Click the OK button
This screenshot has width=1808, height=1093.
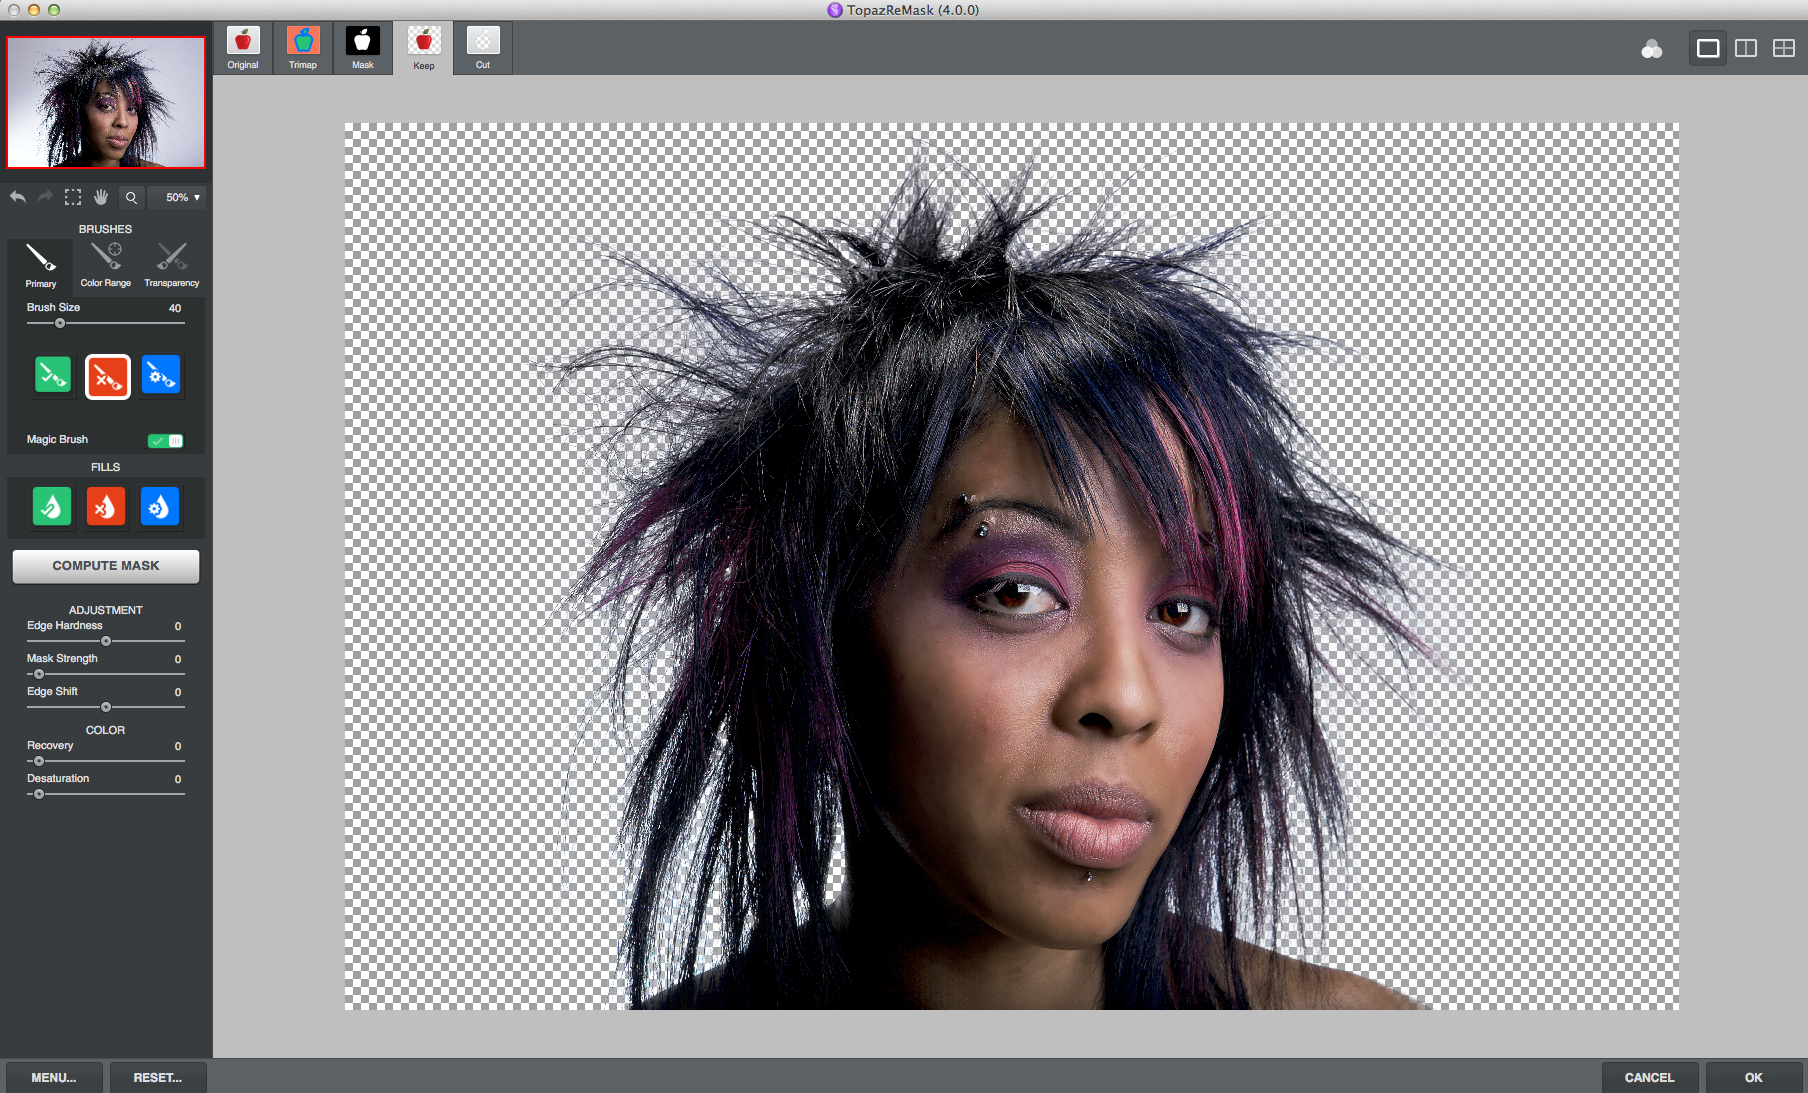[x=1753, y=1077]
